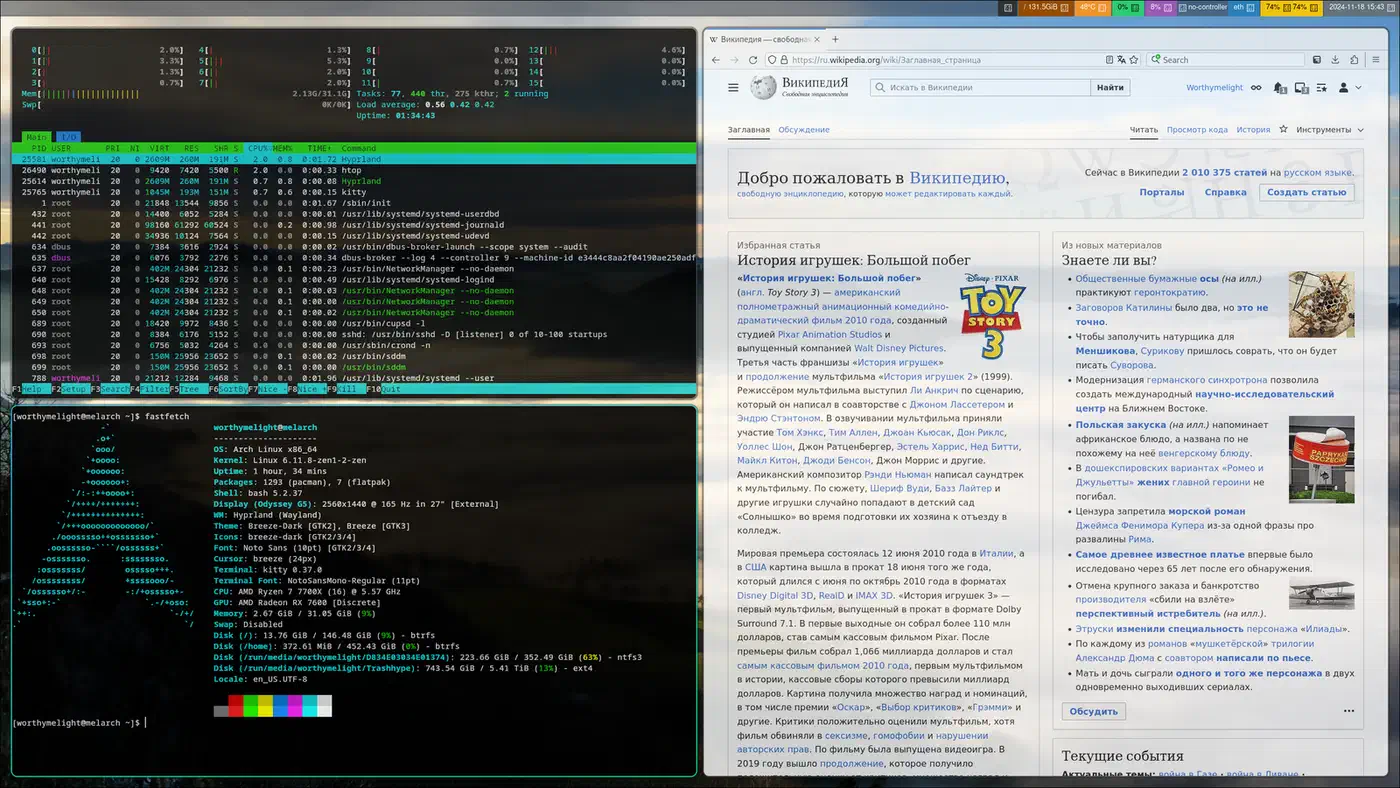Click the red color block in fastfetch output
This screenshot has height=788, width=1400.
tap(236, 707)
